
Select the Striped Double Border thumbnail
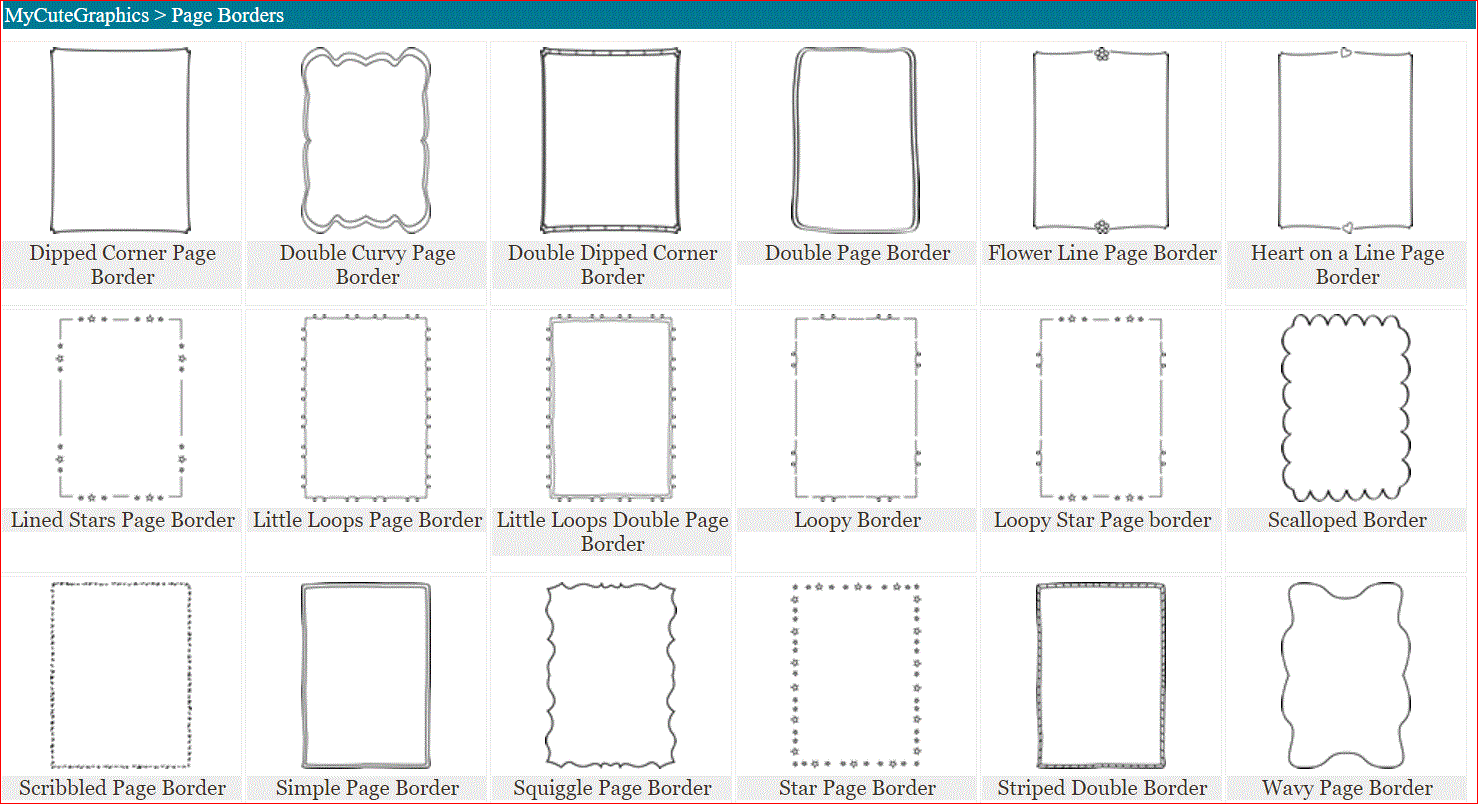(1101, 674)
